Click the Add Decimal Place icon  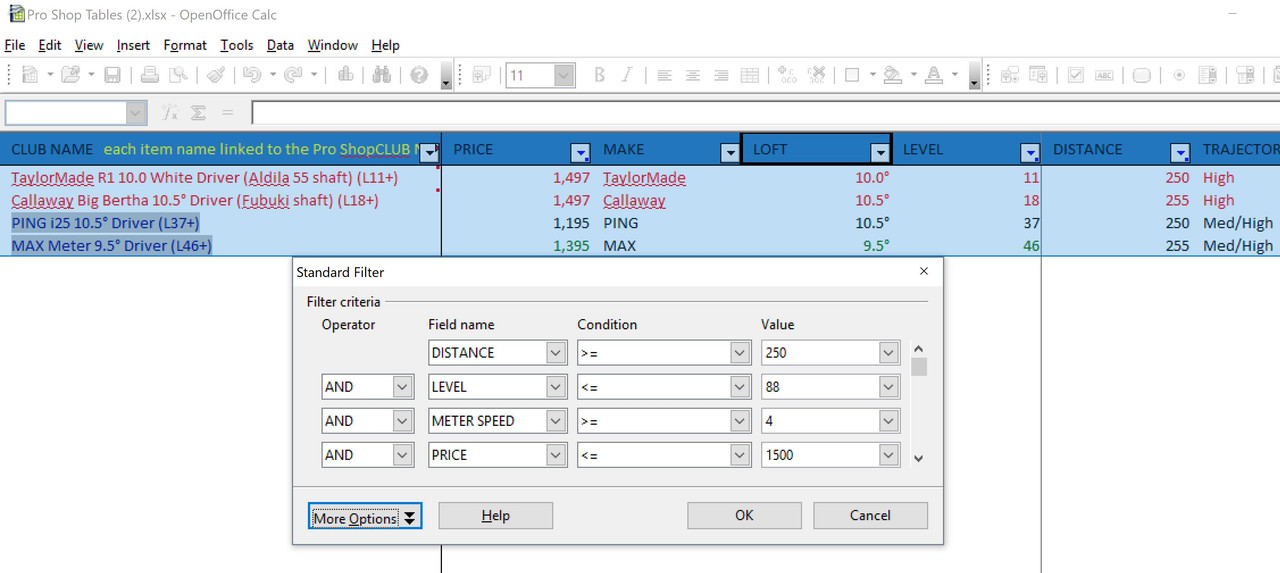[x=787, y=75]
